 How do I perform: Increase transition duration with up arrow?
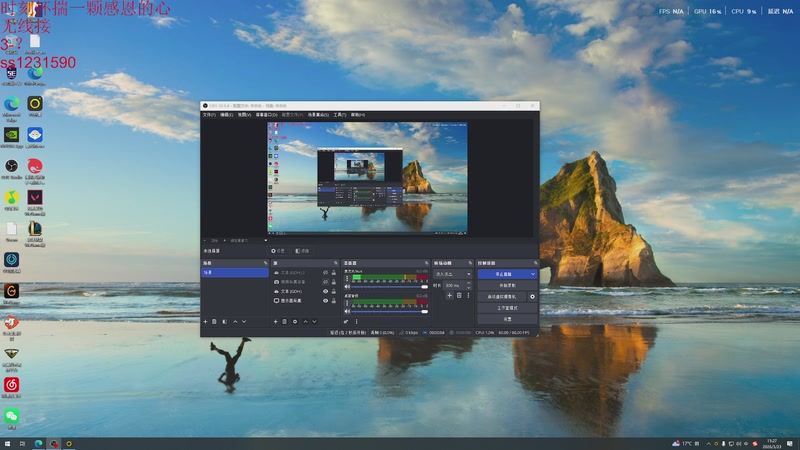(468, 283)
